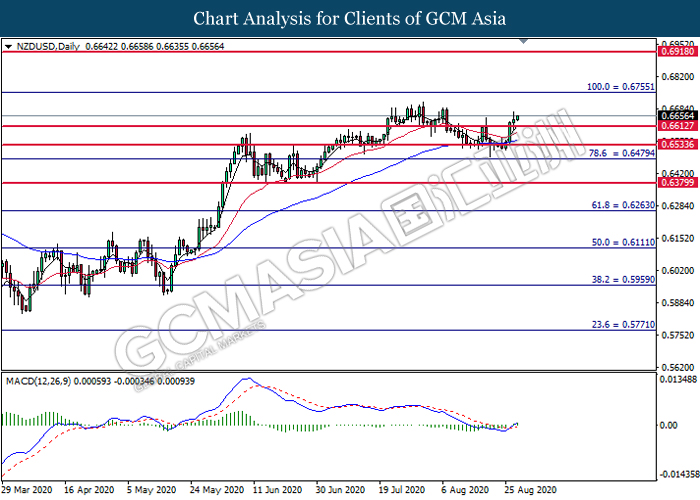Click the 19 Jul 2020 date label
Image resolution: width=700 pixels, height=500 pixels.
pos(401,490)
